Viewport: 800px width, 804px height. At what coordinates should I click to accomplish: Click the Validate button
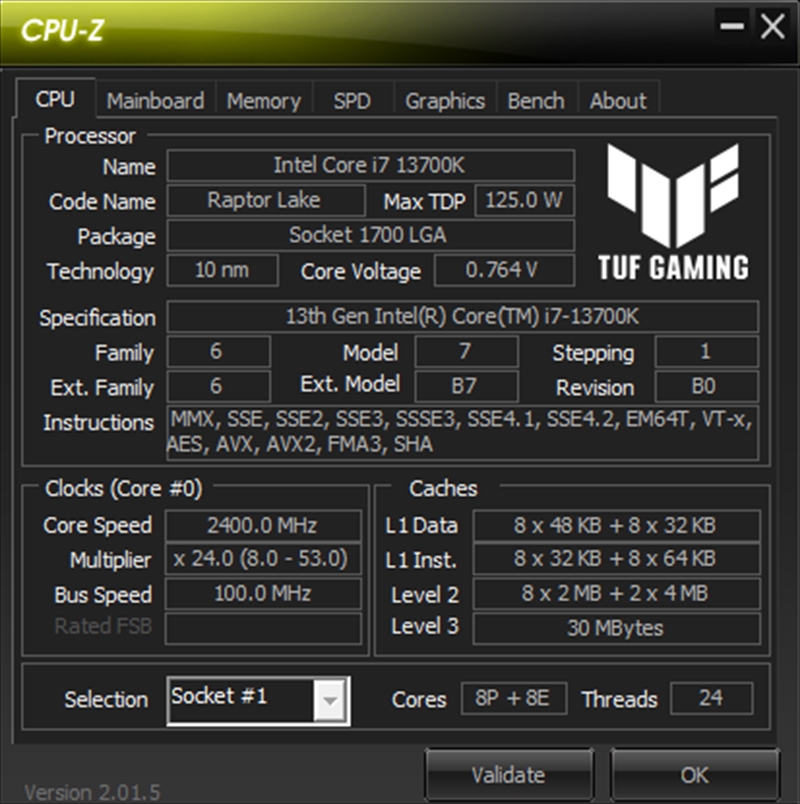pos(508,774)
